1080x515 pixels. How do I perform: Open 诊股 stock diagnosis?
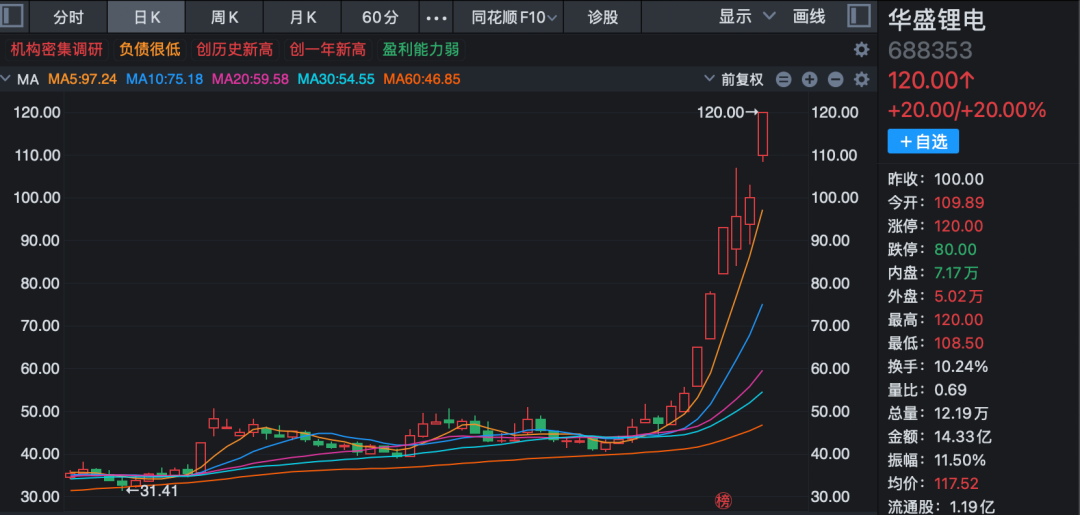[x=603, y=17]
